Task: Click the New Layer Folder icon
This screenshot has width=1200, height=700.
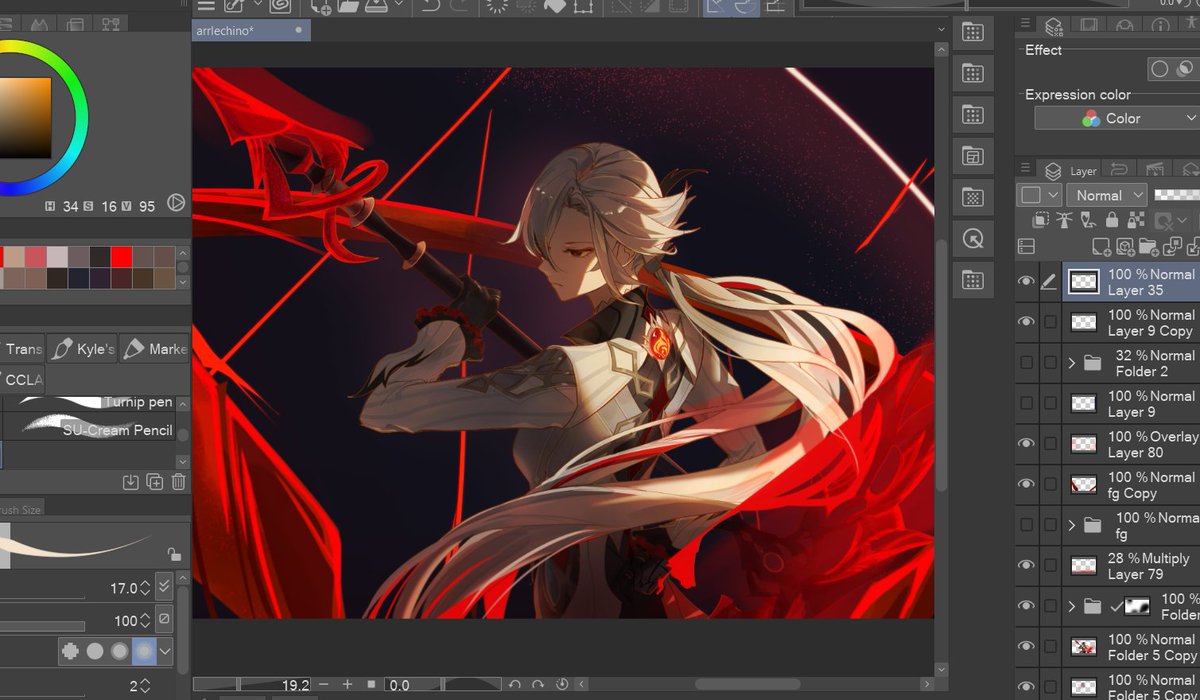Action: [x=1147, y=246]
